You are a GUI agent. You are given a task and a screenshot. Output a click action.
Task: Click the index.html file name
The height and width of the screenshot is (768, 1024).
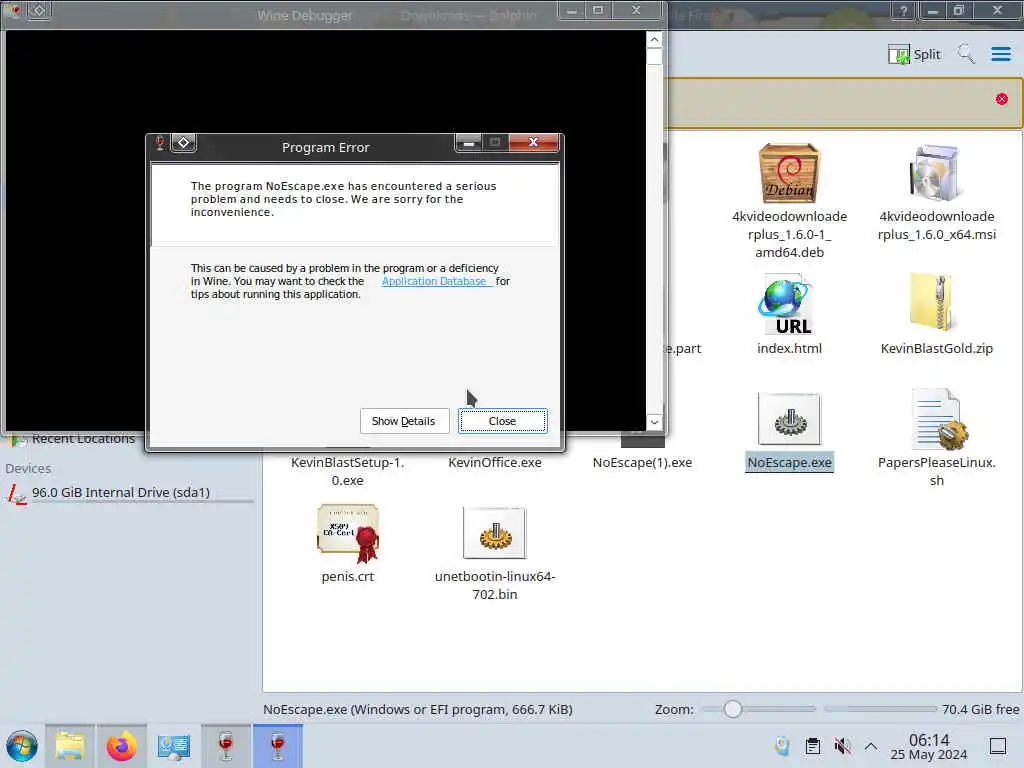point(790,349)
